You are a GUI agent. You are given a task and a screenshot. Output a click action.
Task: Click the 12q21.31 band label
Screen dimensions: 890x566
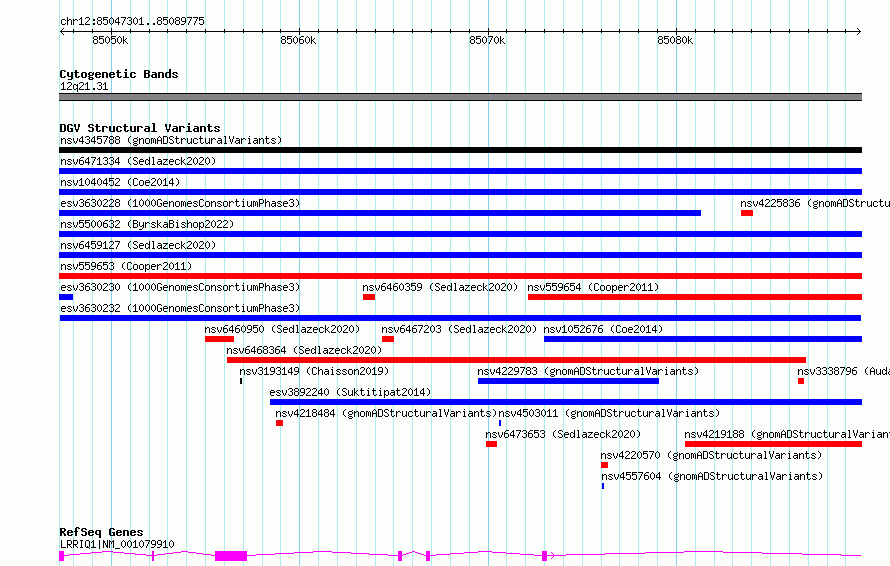pos(84,86)
